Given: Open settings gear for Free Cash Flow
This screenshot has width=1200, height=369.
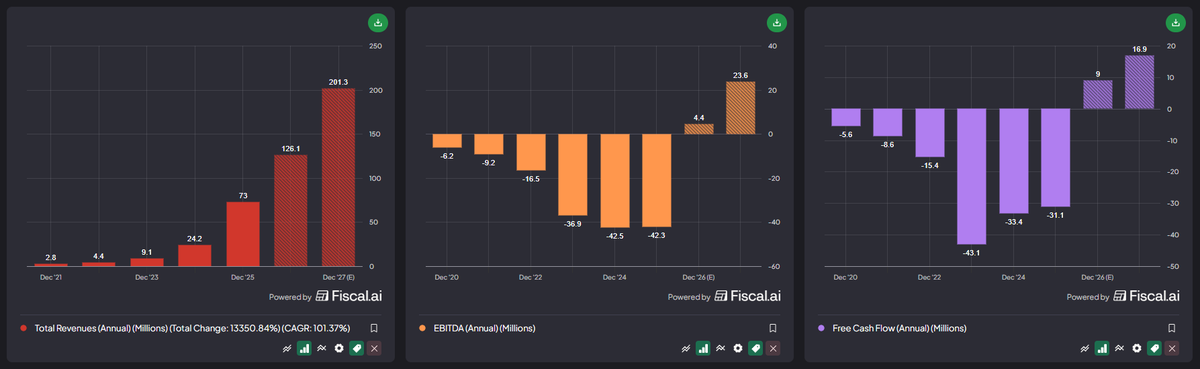Looking at the screenshot, I should [1137, 348].
